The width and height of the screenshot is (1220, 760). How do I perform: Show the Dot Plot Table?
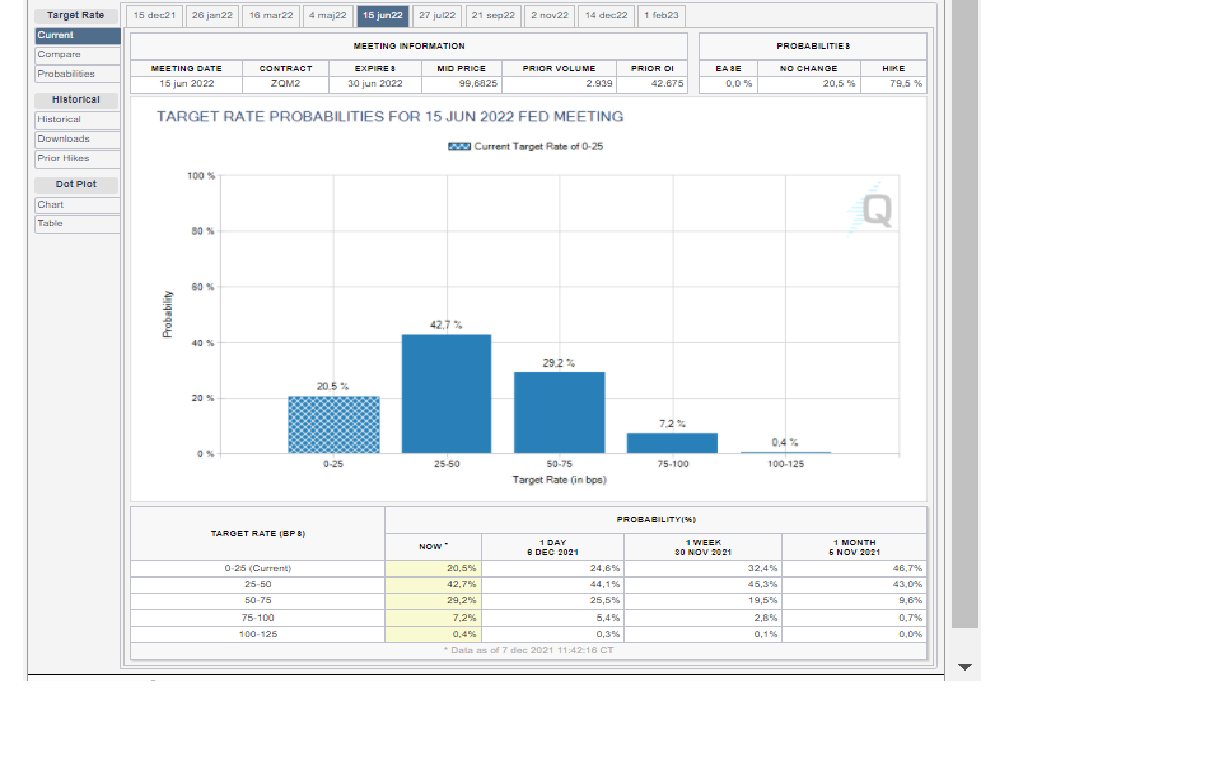point(51,224)
